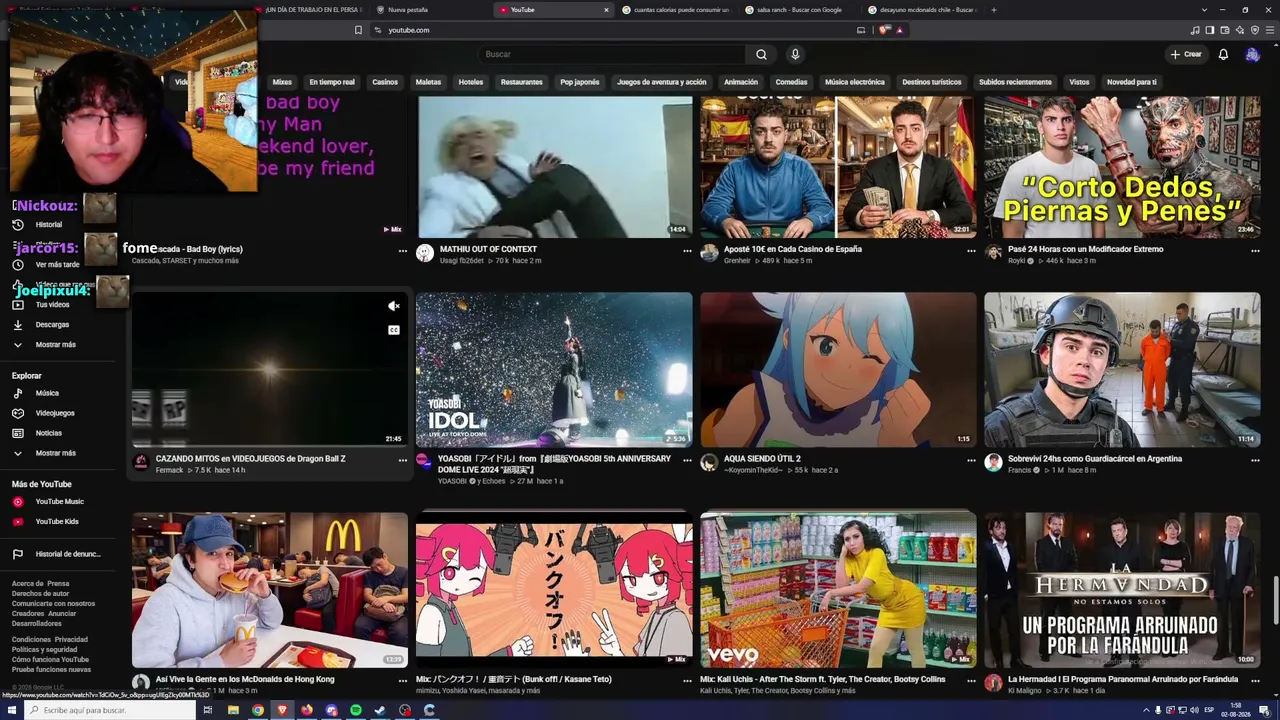Open Spotify from the taskbar
The height and width of the screenshot is (720, 1280).
point(356,710)
